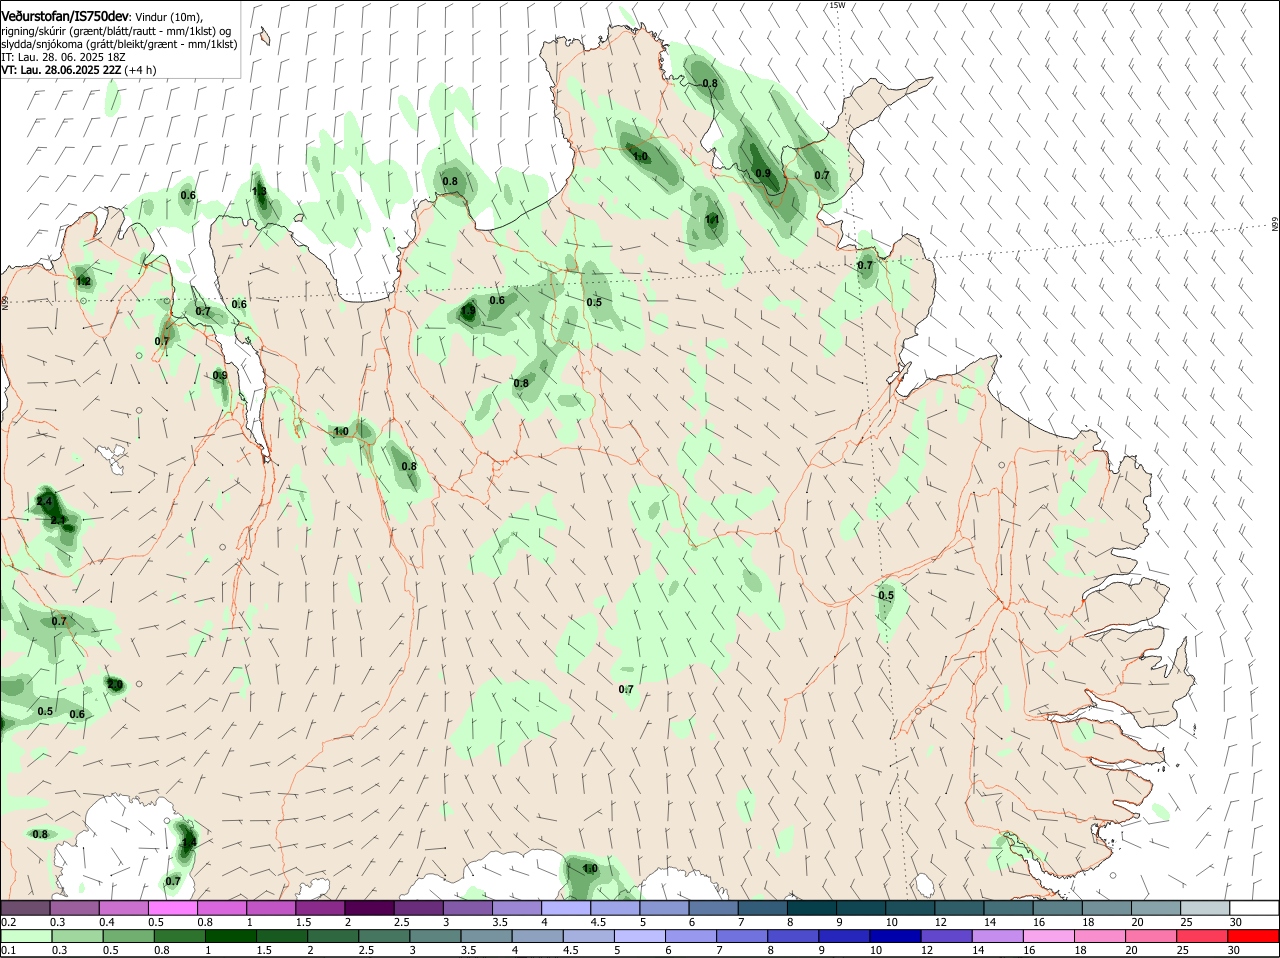The width and height of the screenshot is (1280, 958).
Task: Click the deep navy blue 10 swatch in bottom scale
Action: tap(896, 936)
